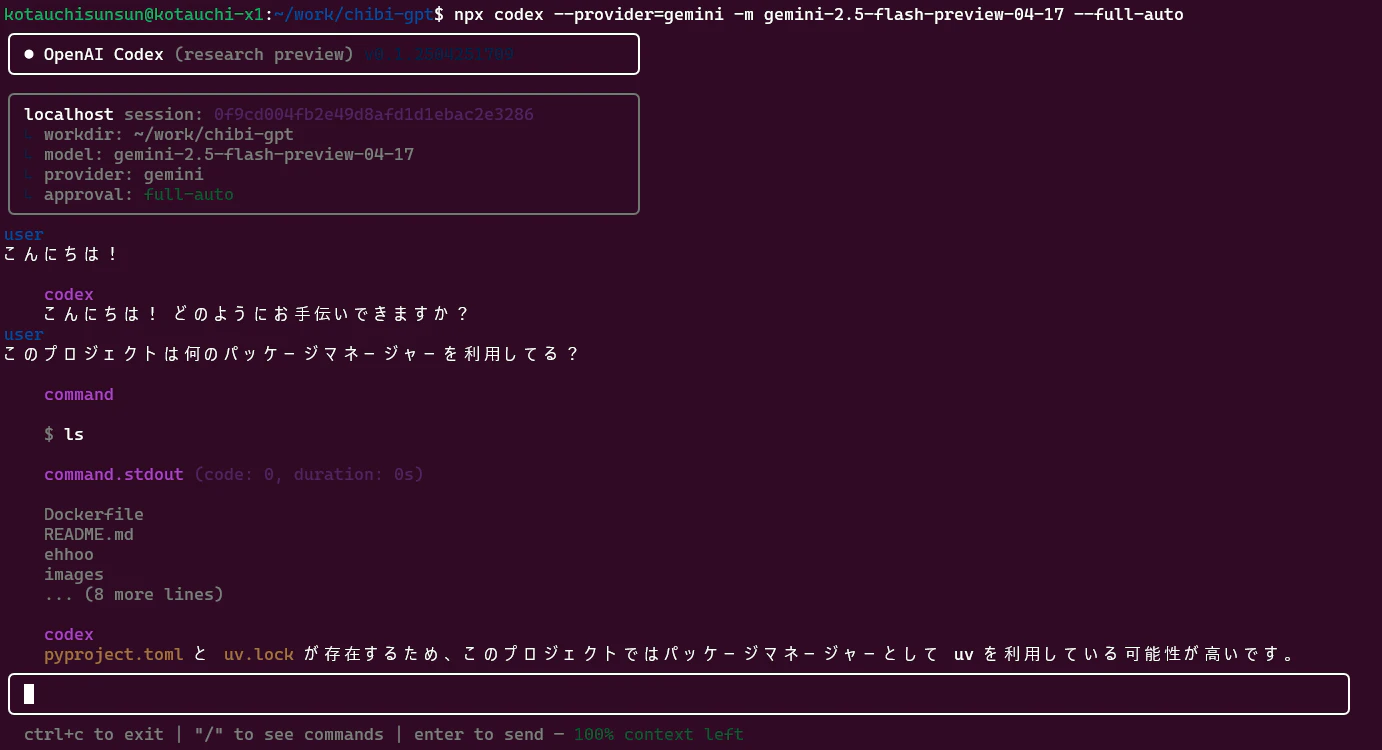Click the 'ctrl+c to exit' hint

(x=94, y=734)
